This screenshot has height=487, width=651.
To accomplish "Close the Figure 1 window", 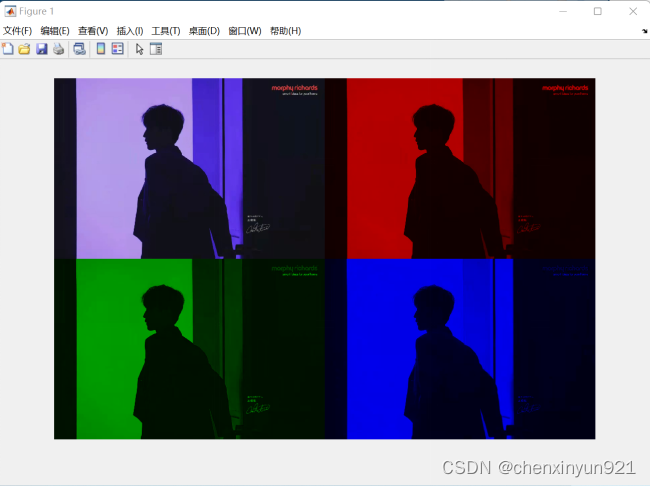I will 633,11.
